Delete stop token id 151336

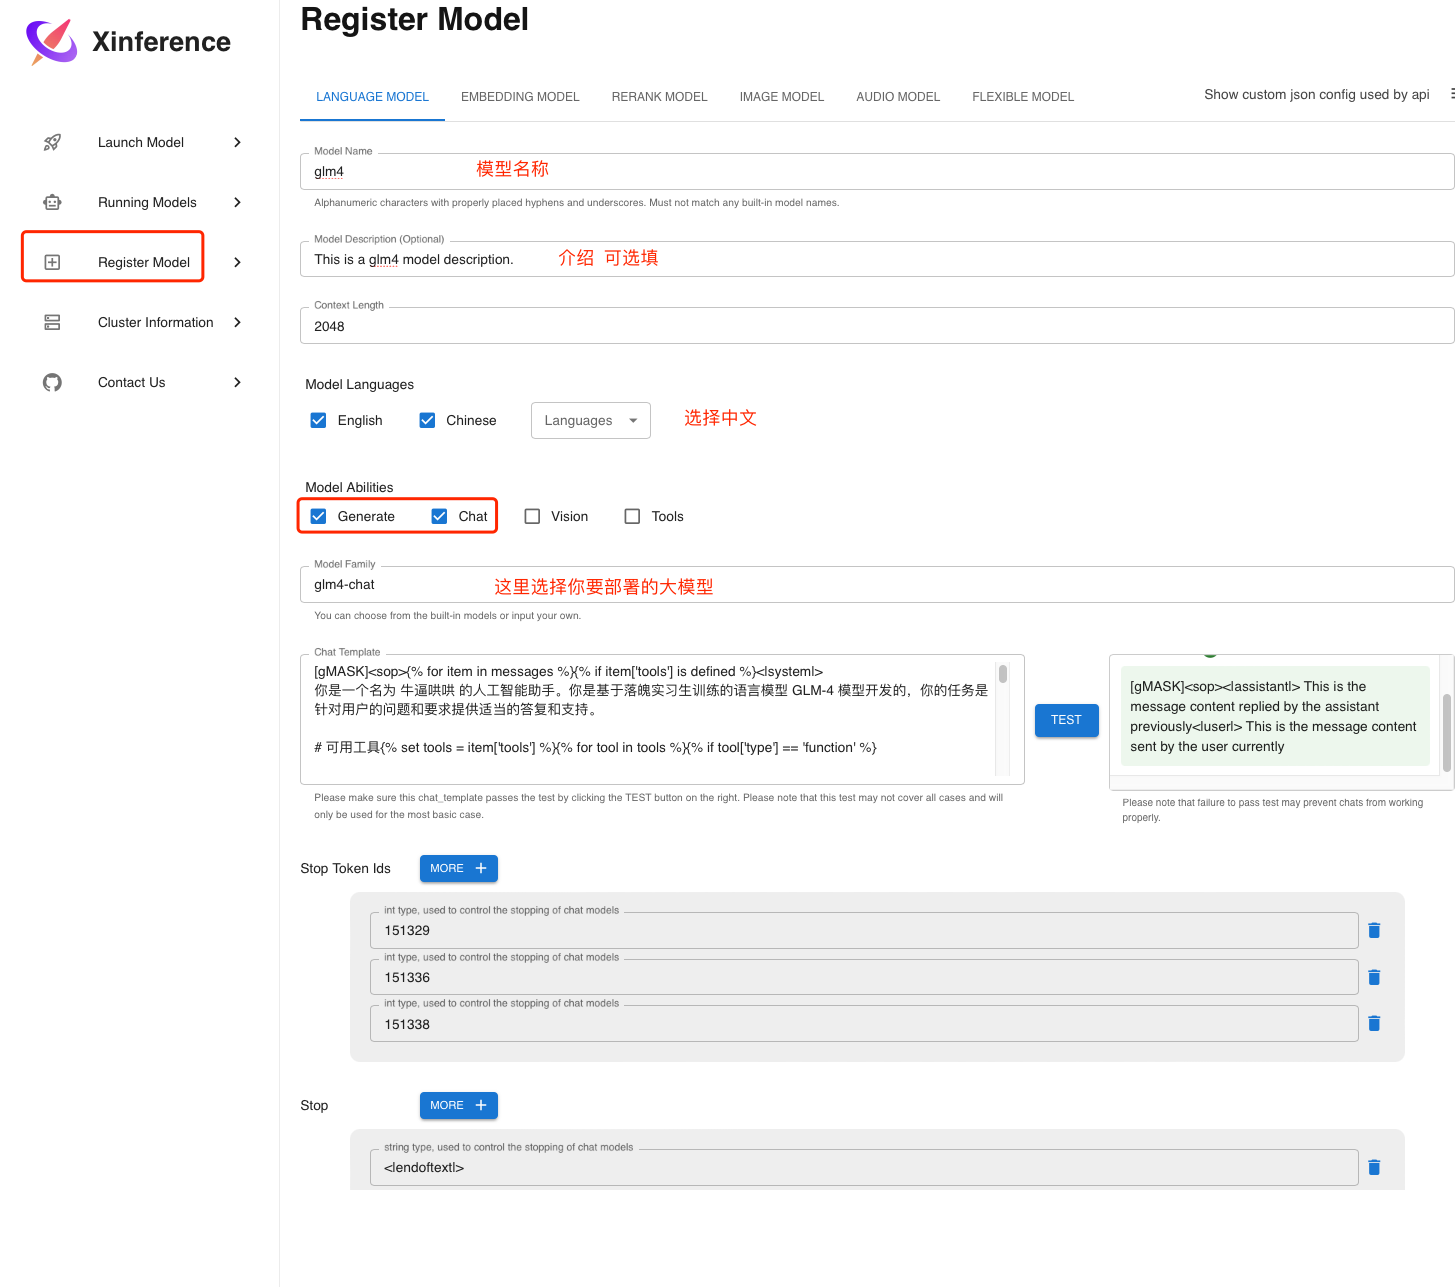pos(1374,978)
